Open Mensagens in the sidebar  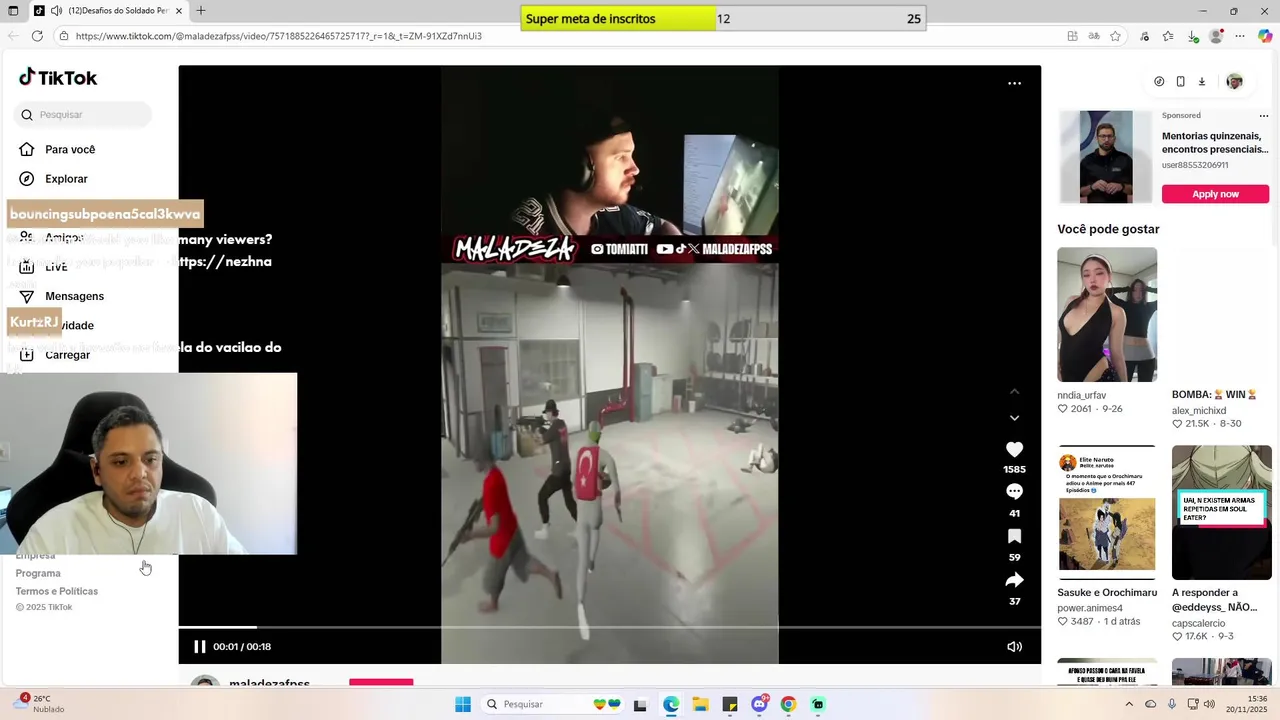pos(61,296)
